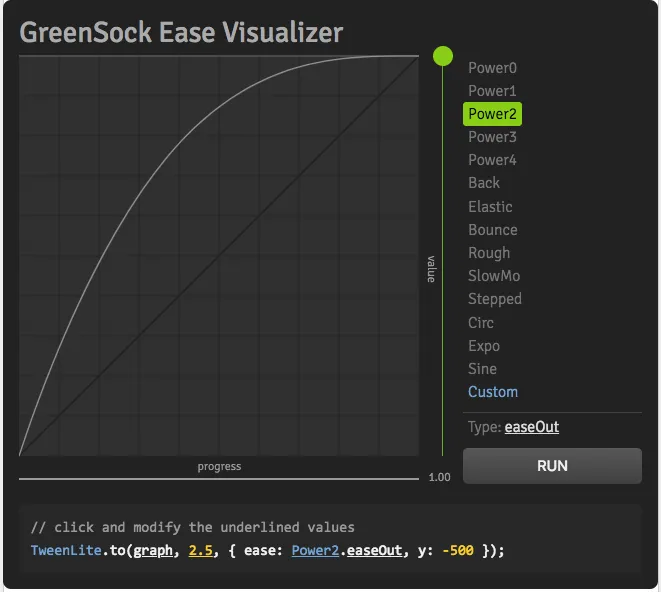The width and height of the screenshot is (661, 592).
Task: Choose the Power3 ease
Action: 492,137
